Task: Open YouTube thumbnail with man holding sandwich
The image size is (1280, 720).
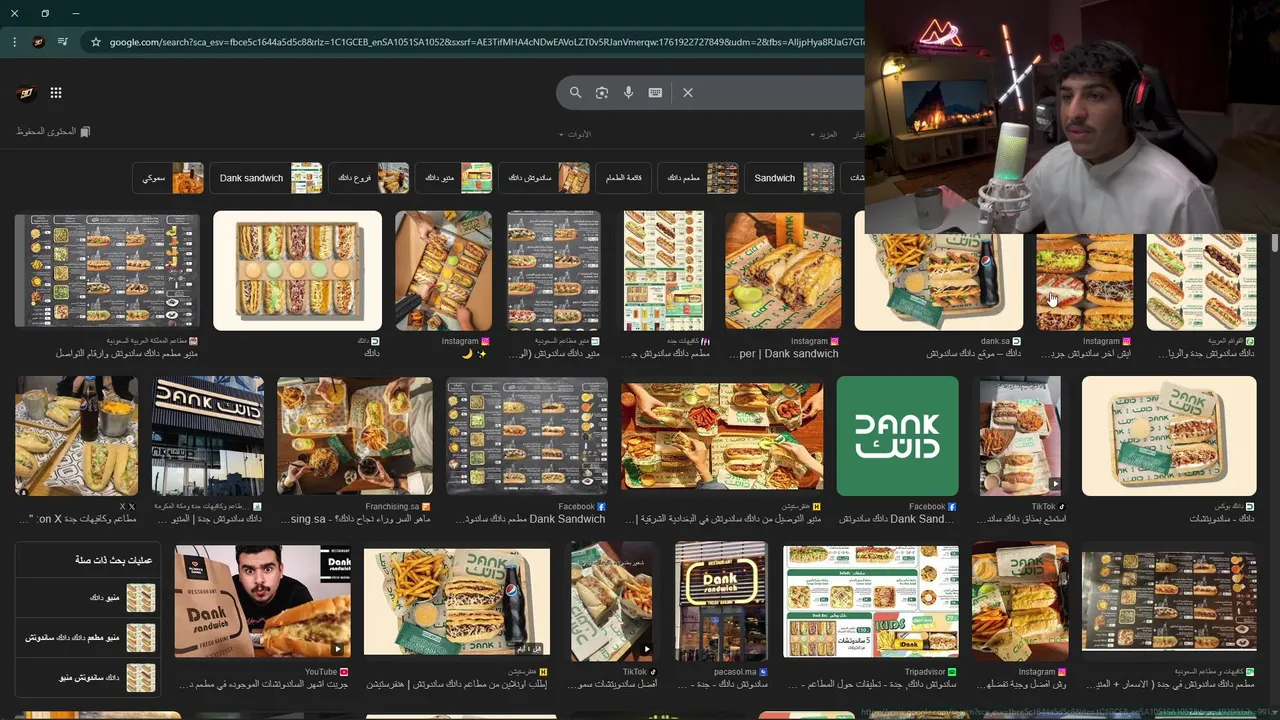Action: [262, 601]
